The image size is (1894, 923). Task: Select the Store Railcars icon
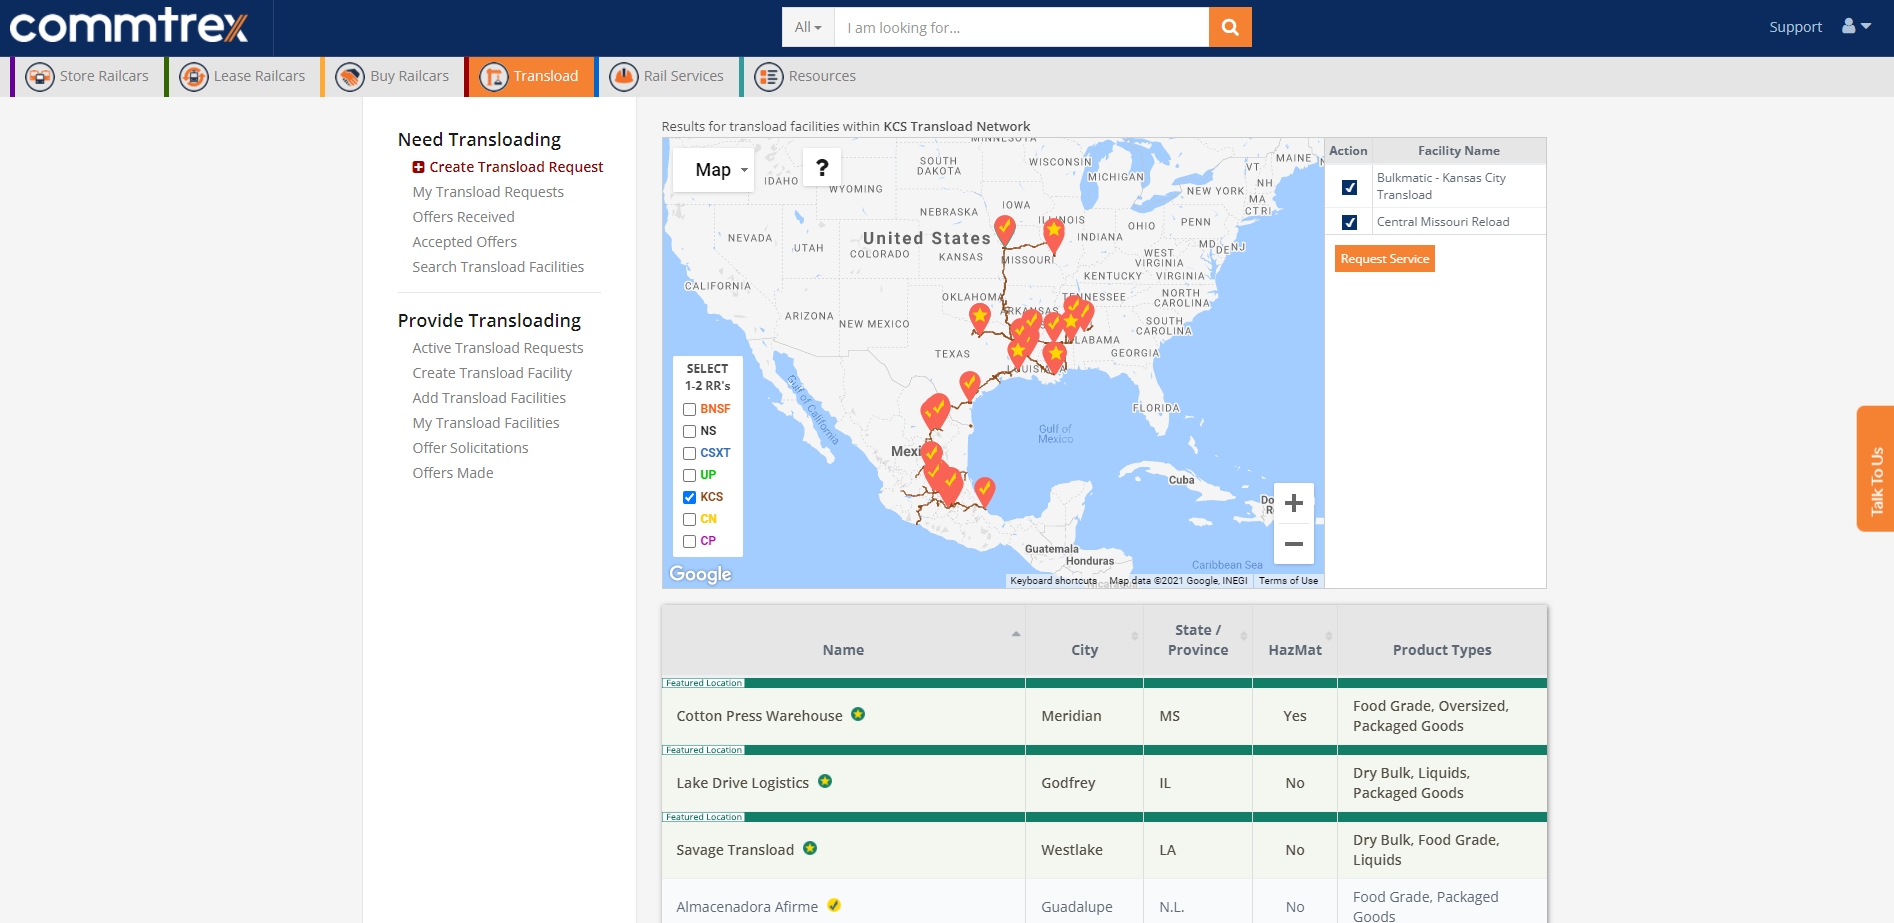[x=40, y=76]
